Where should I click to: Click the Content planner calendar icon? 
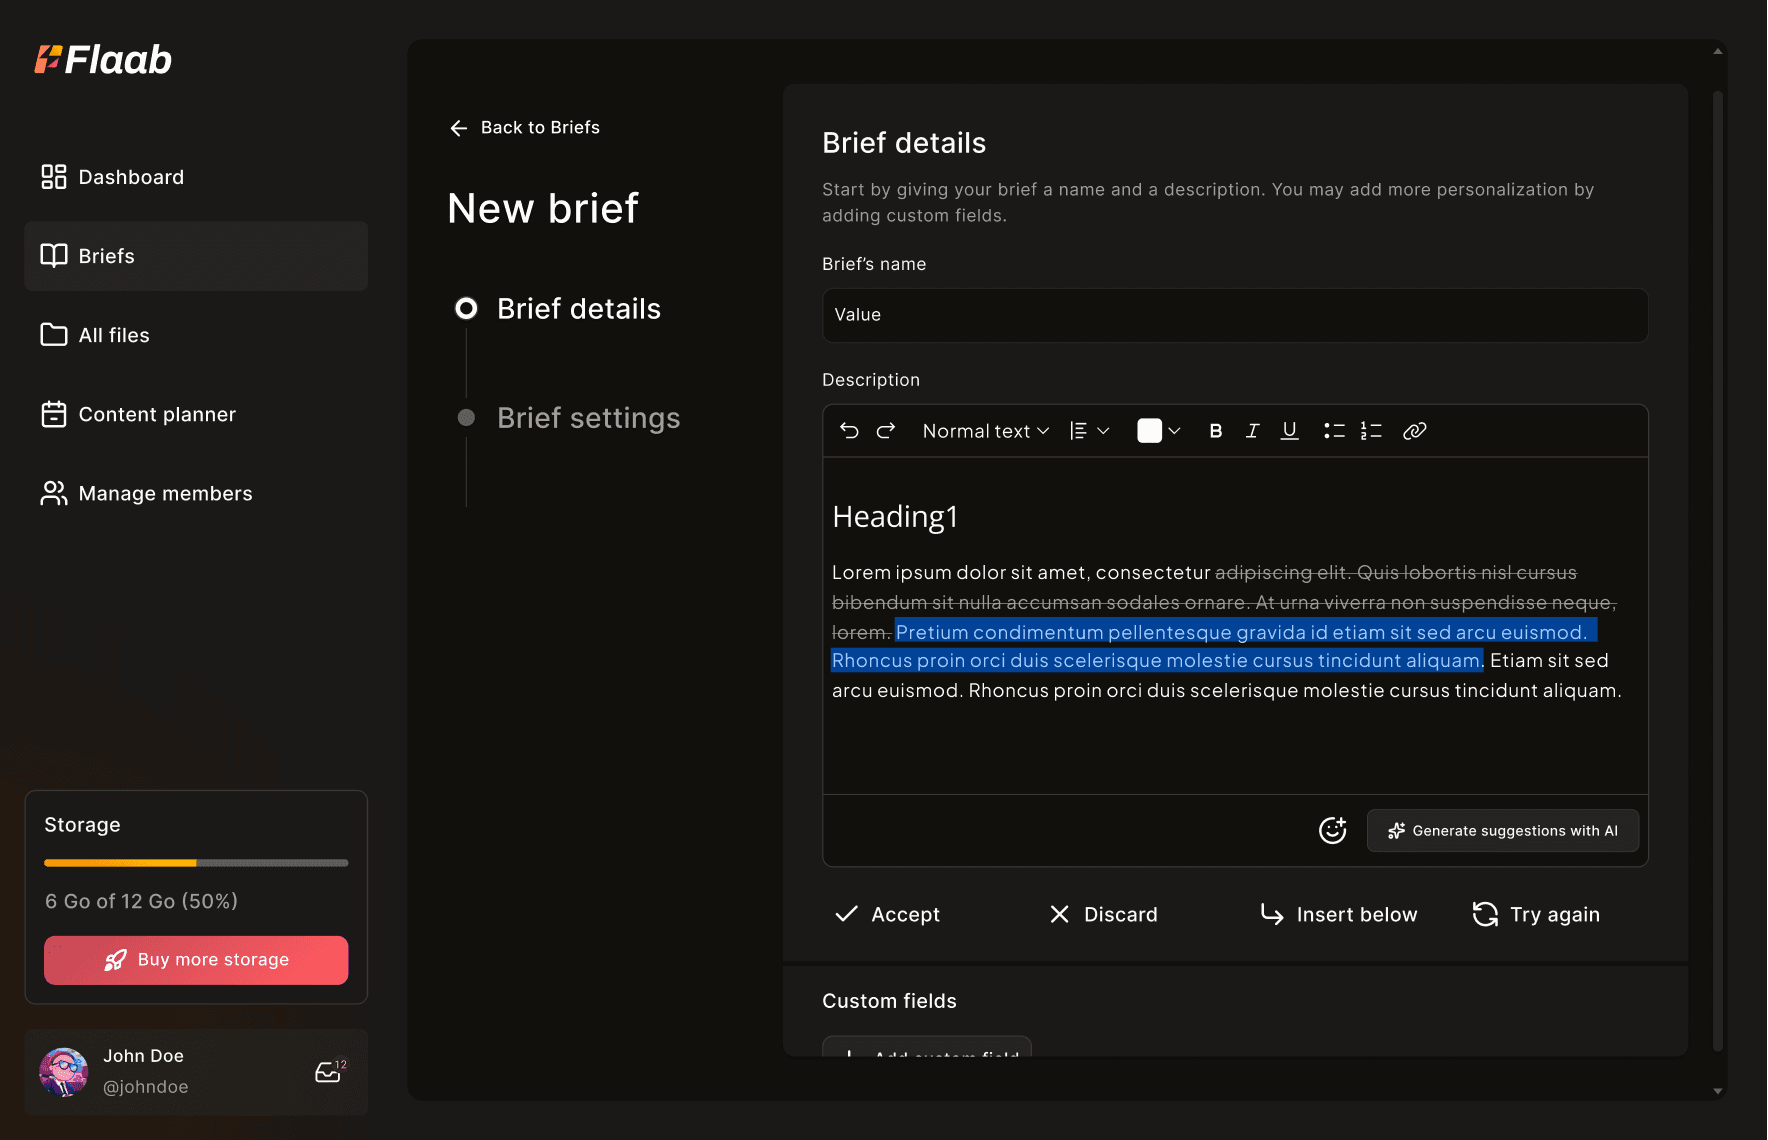coord(54,414)
